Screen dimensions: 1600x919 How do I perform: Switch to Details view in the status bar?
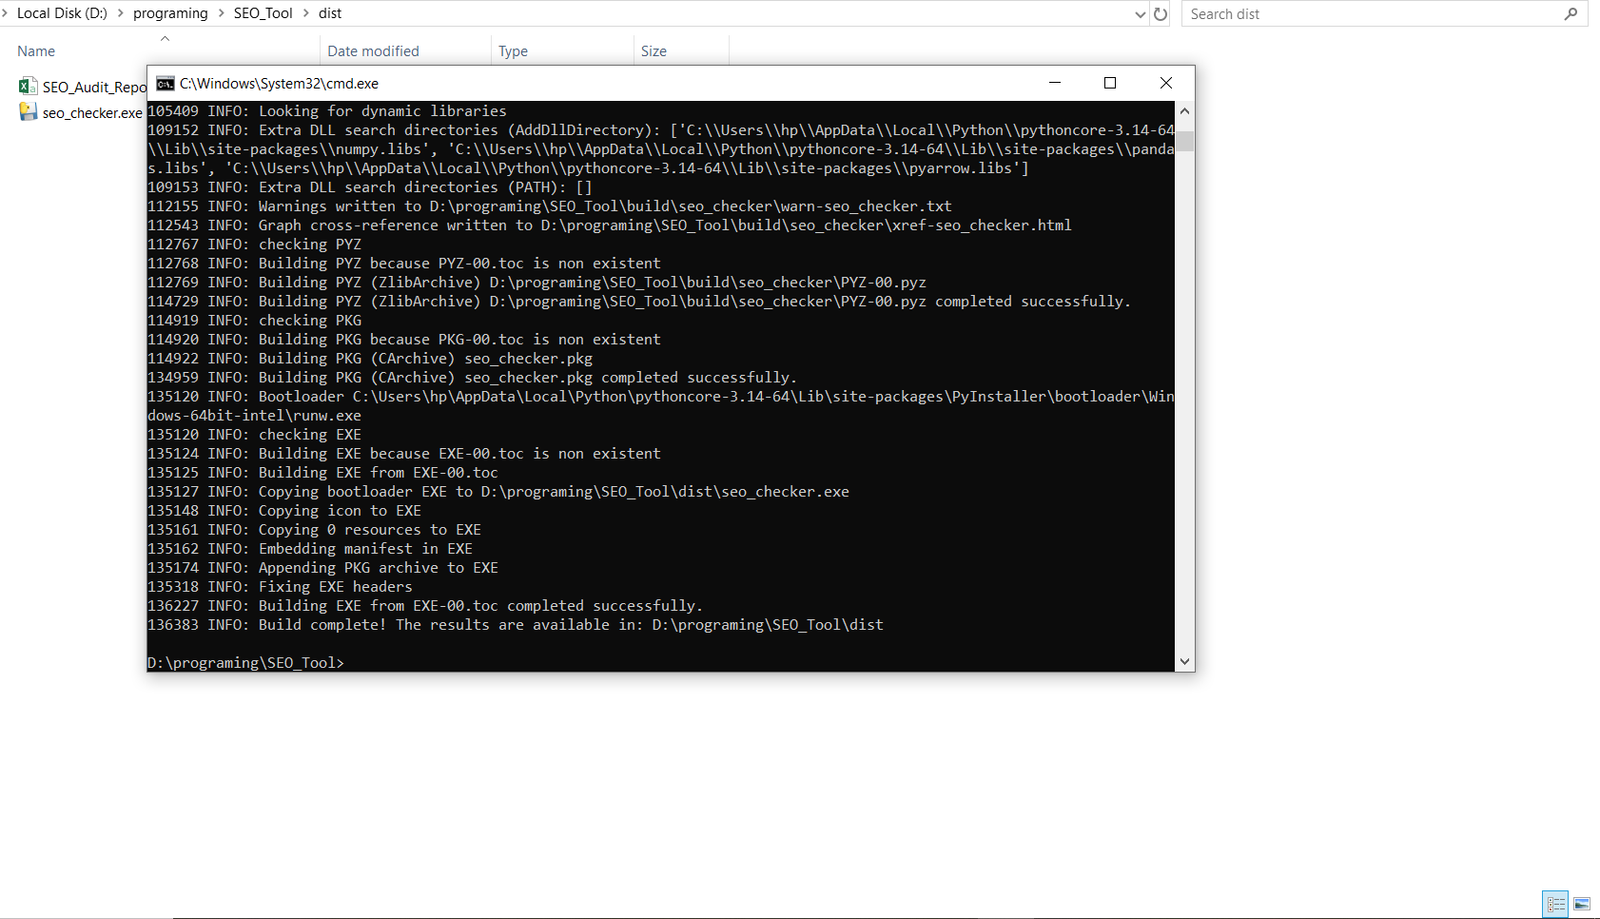click(1556, 904)
